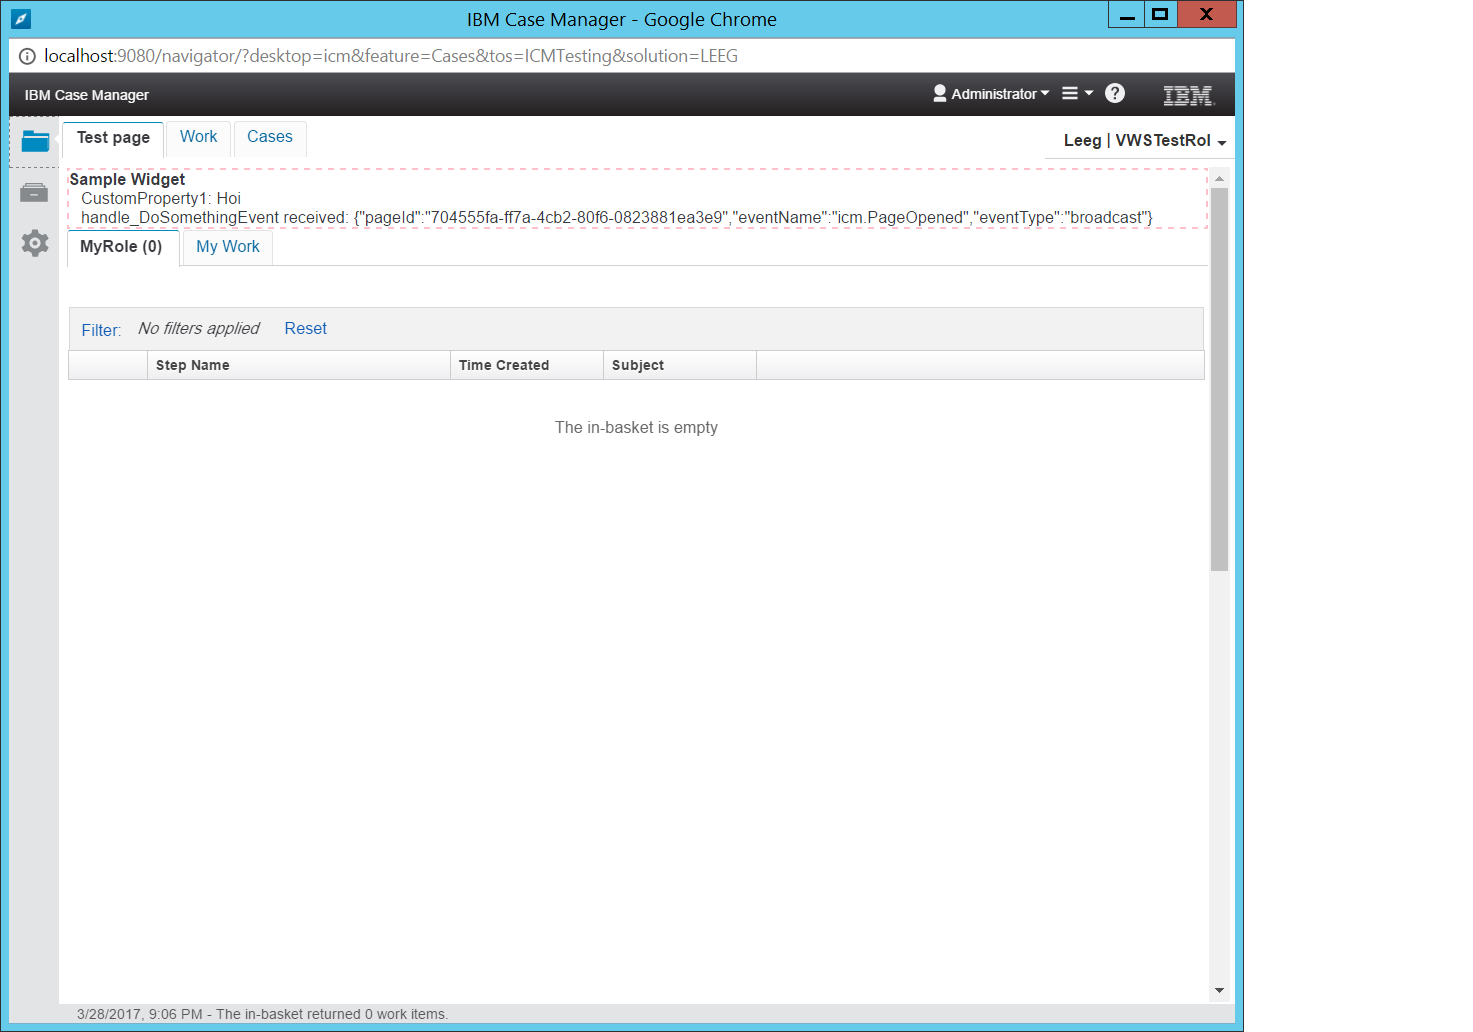
Task: Expand the Leeg | VWSTestRol role selector
Action: click(x=1145, y=141)
